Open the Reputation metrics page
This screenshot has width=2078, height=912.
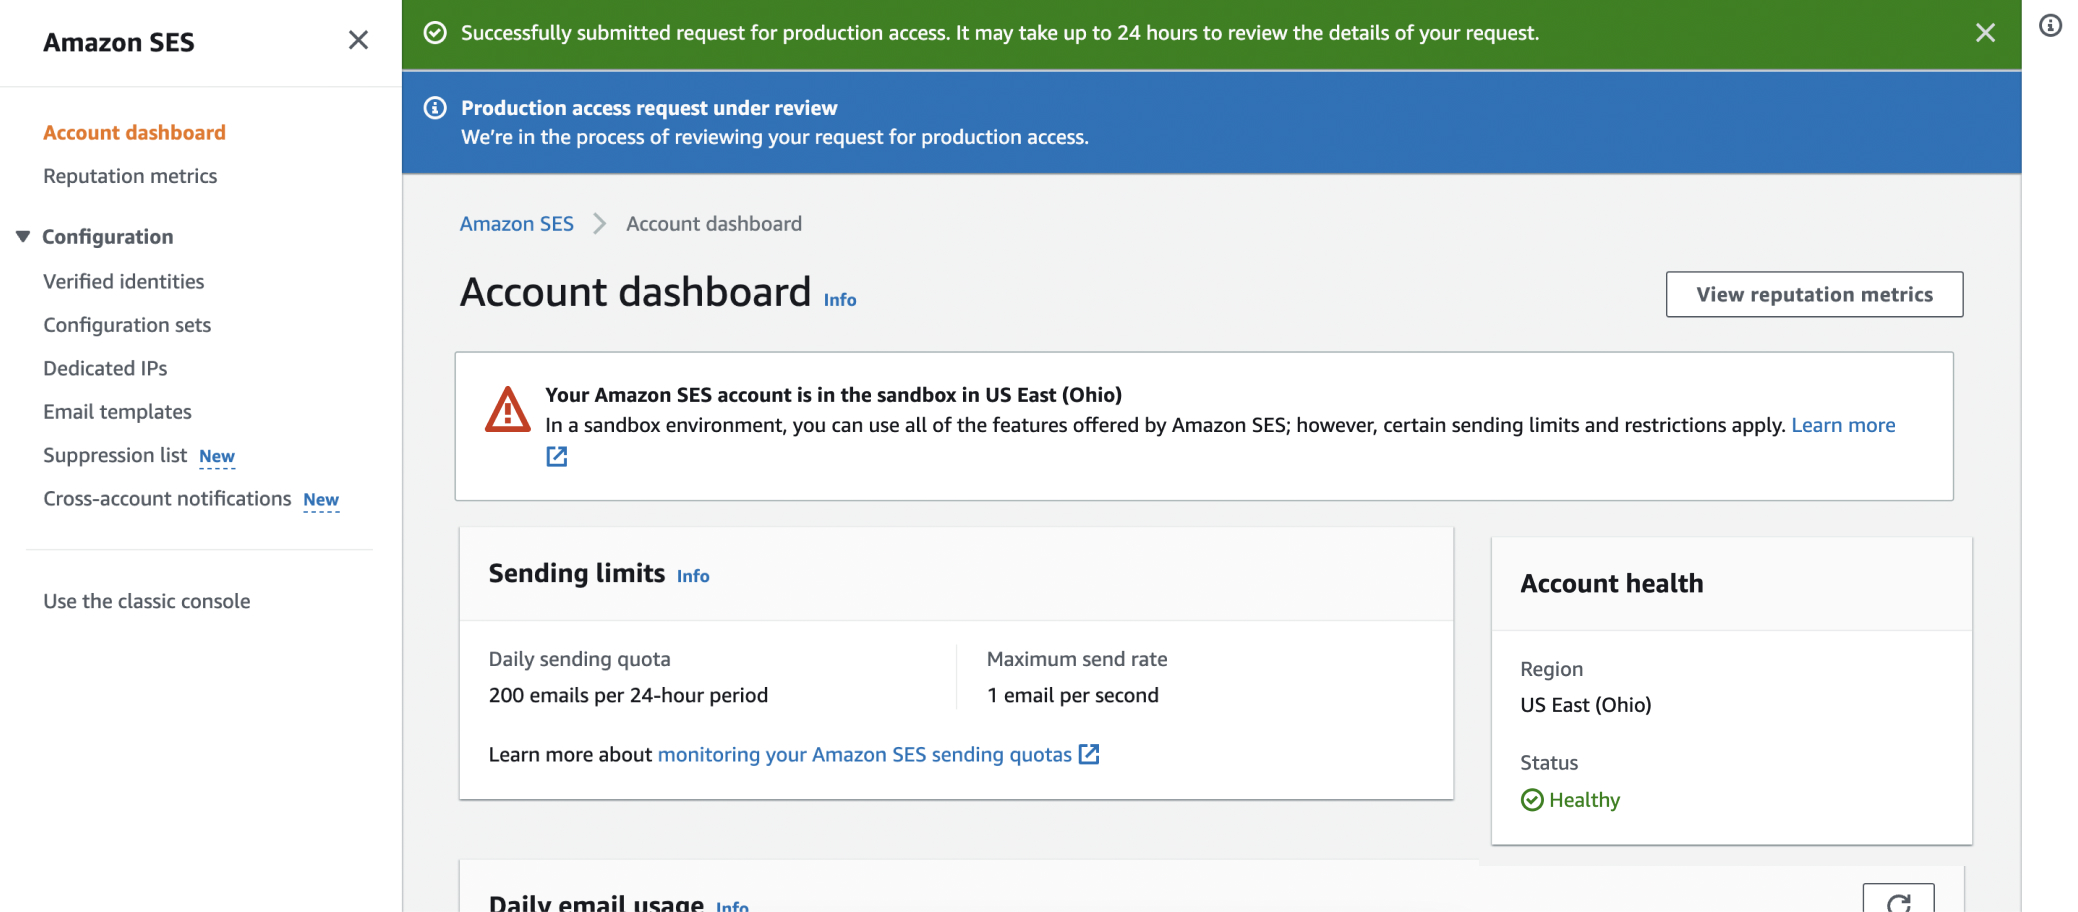[x=130, y=175]
